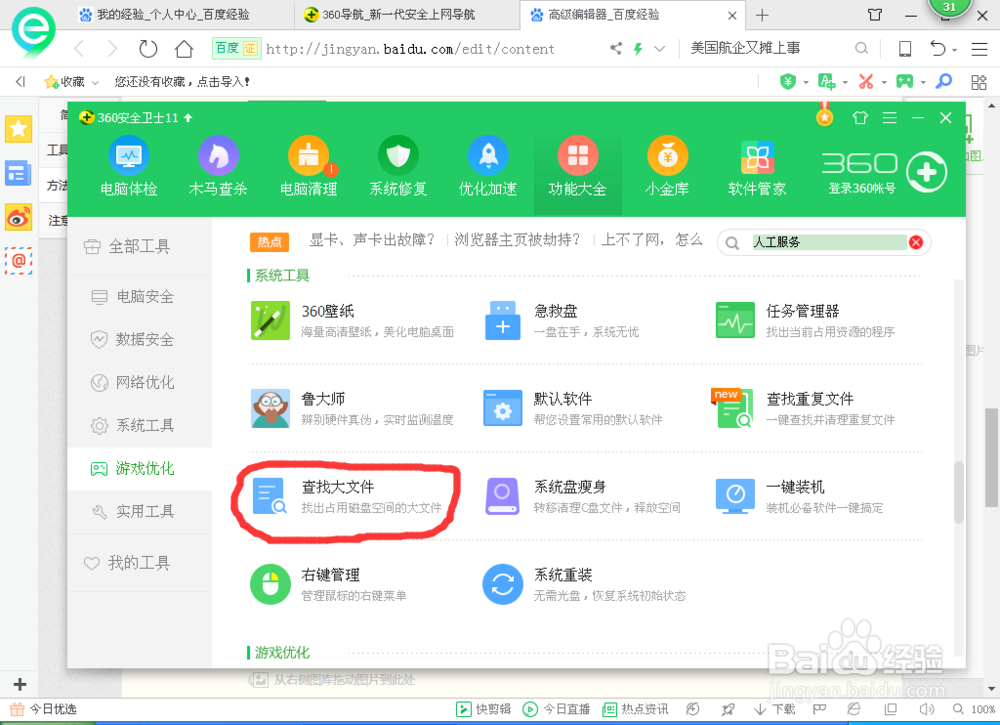Open 系统修复 system repair
1000x725 pixels.
click(398, 165)
